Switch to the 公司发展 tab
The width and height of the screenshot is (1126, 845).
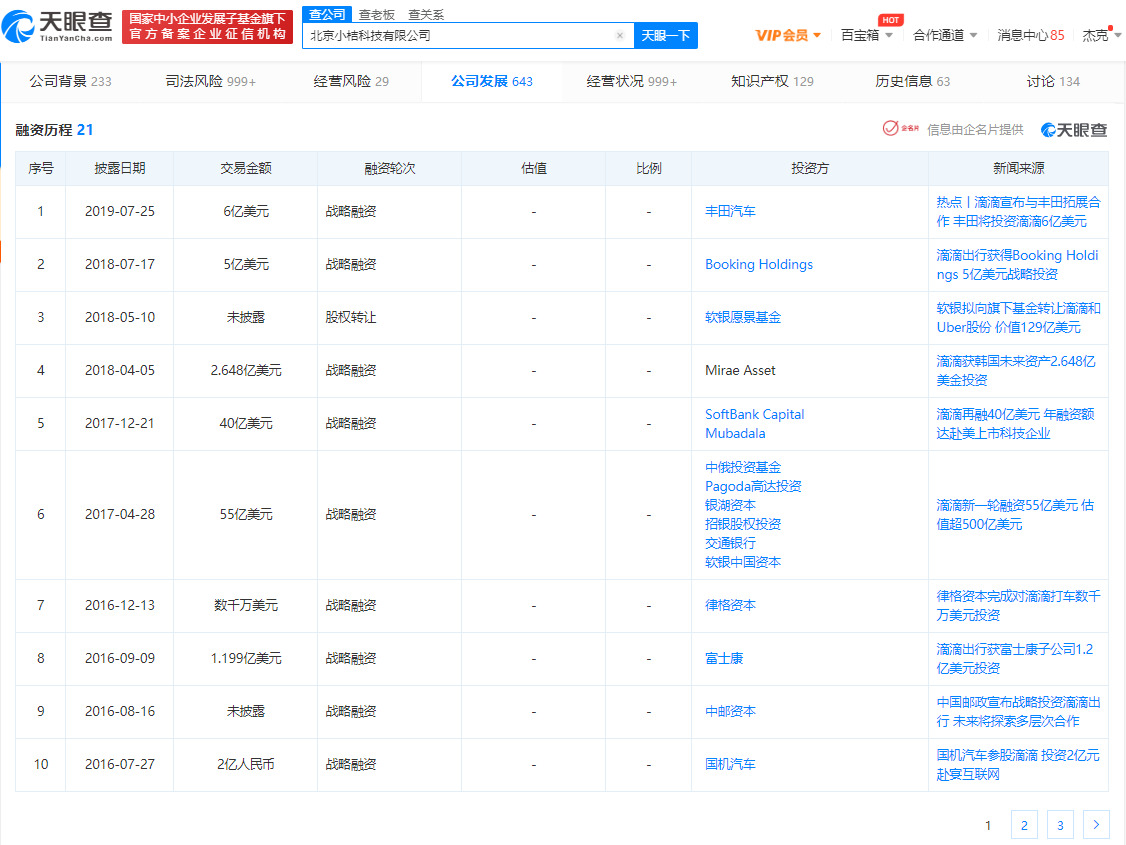coord(492,81)
